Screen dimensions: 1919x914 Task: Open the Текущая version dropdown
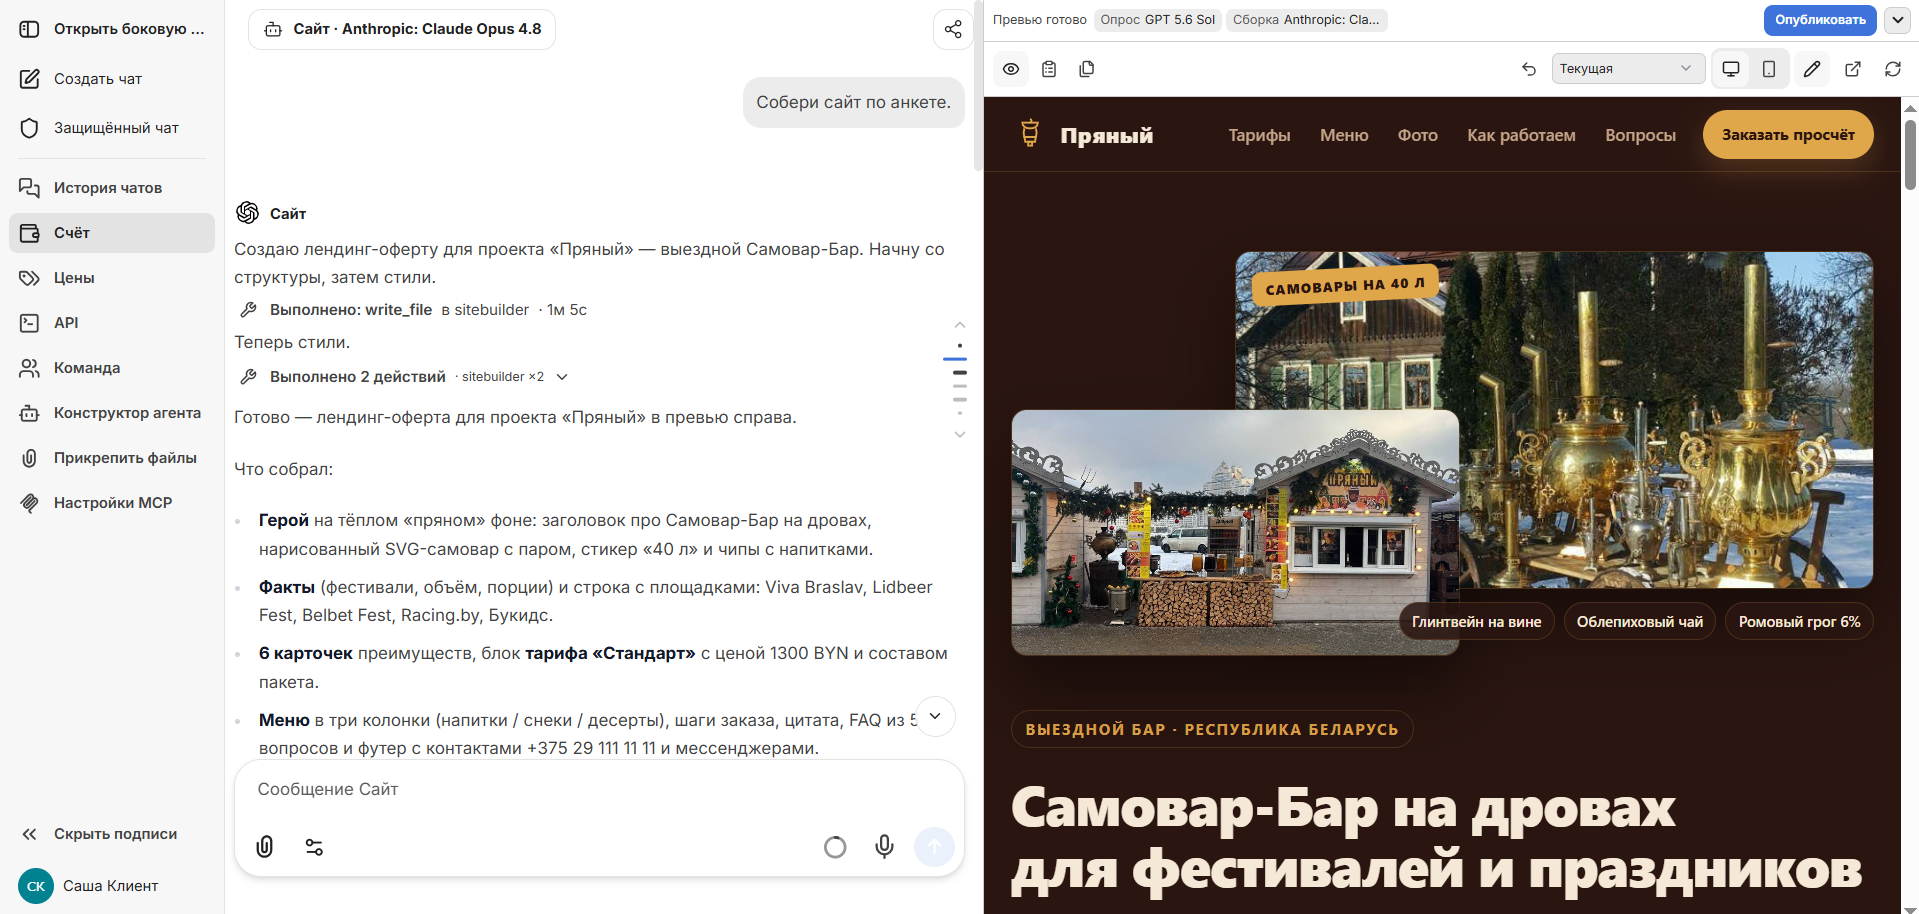click(x=1628, y=69)
